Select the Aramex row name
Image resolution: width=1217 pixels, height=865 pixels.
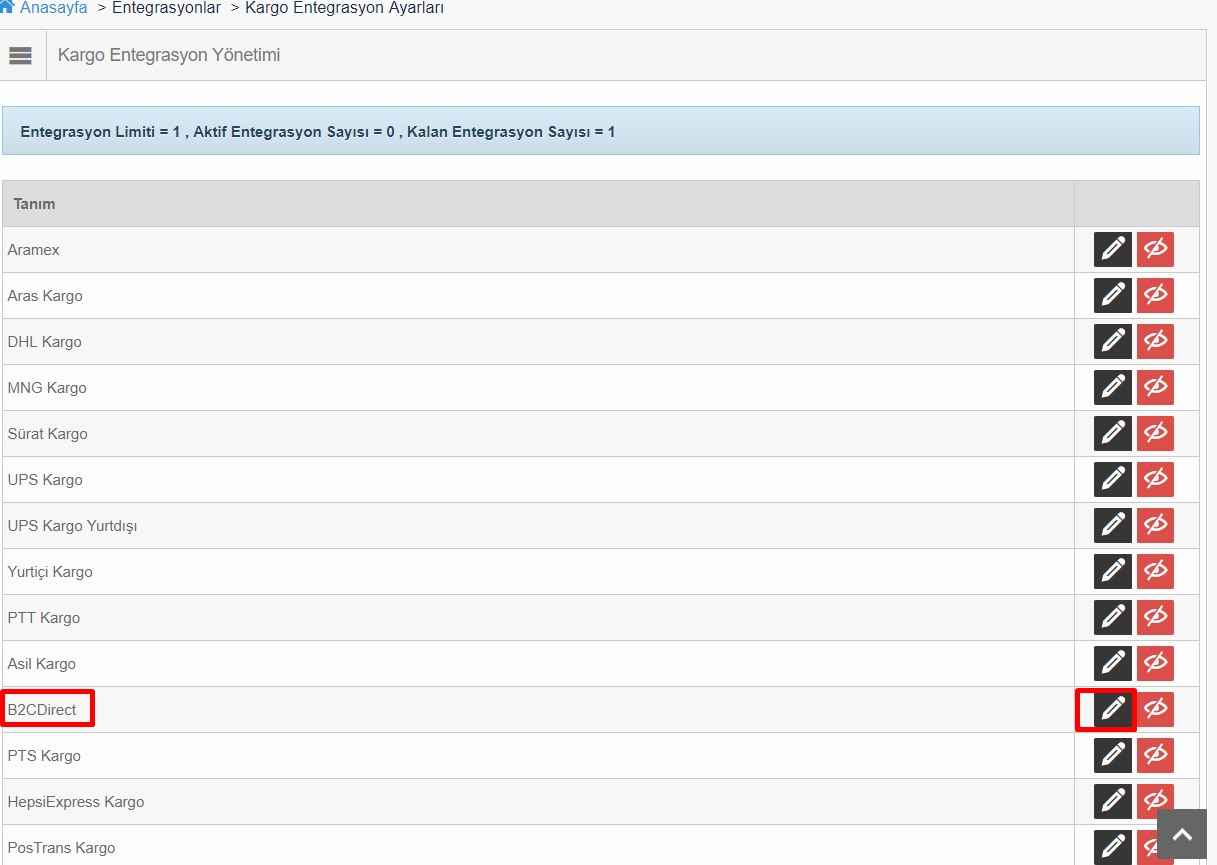point(34,250)
